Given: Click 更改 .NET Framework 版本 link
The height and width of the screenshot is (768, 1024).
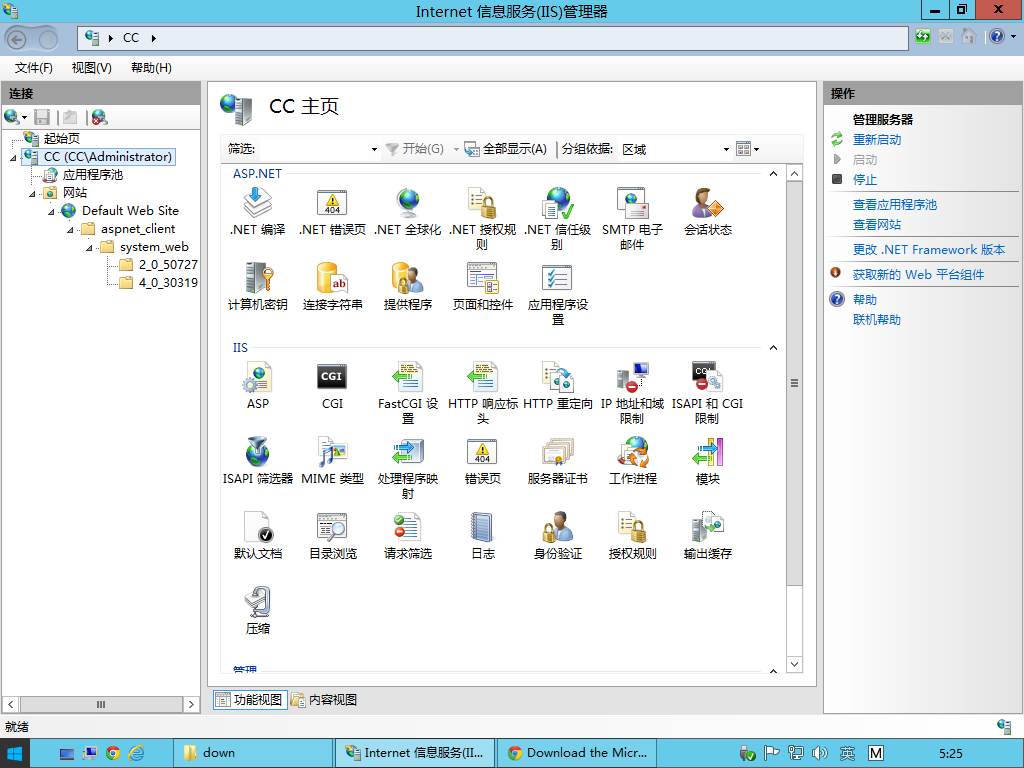Looking at the screenshot, I should (929, 249).
